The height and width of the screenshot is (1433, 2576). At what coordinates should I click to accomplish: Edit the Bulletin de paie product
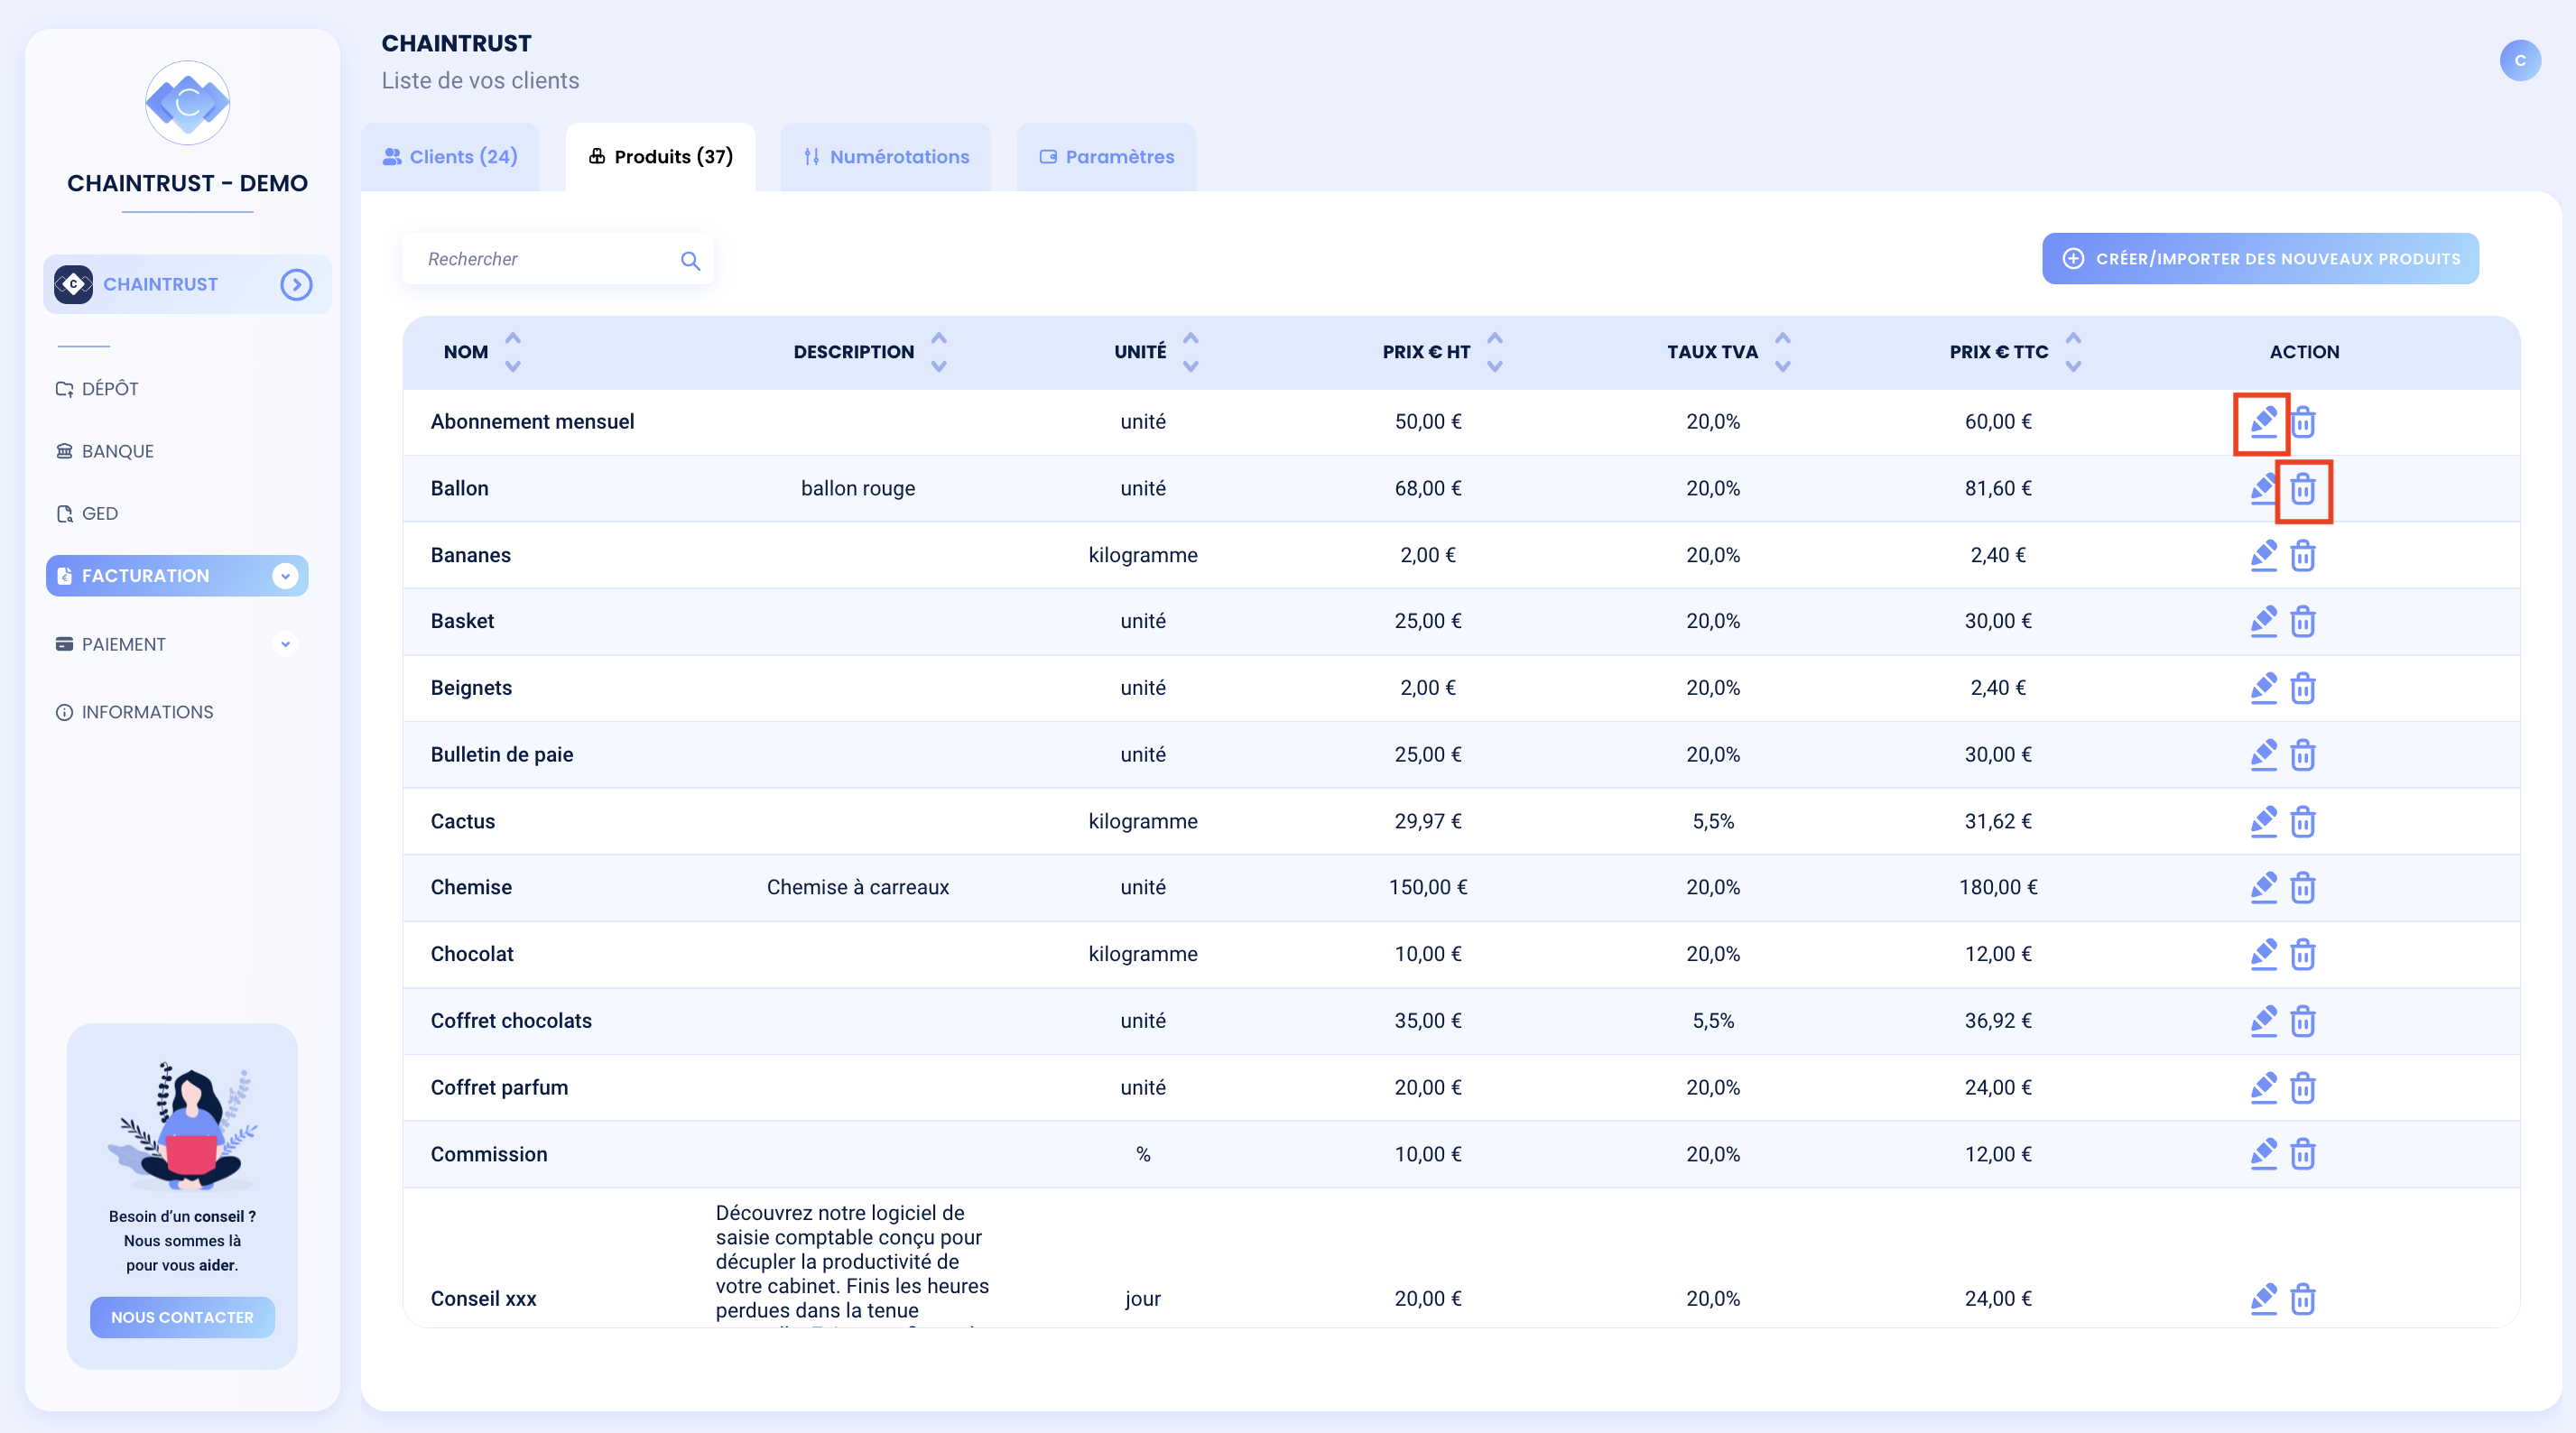(2263, 755)
